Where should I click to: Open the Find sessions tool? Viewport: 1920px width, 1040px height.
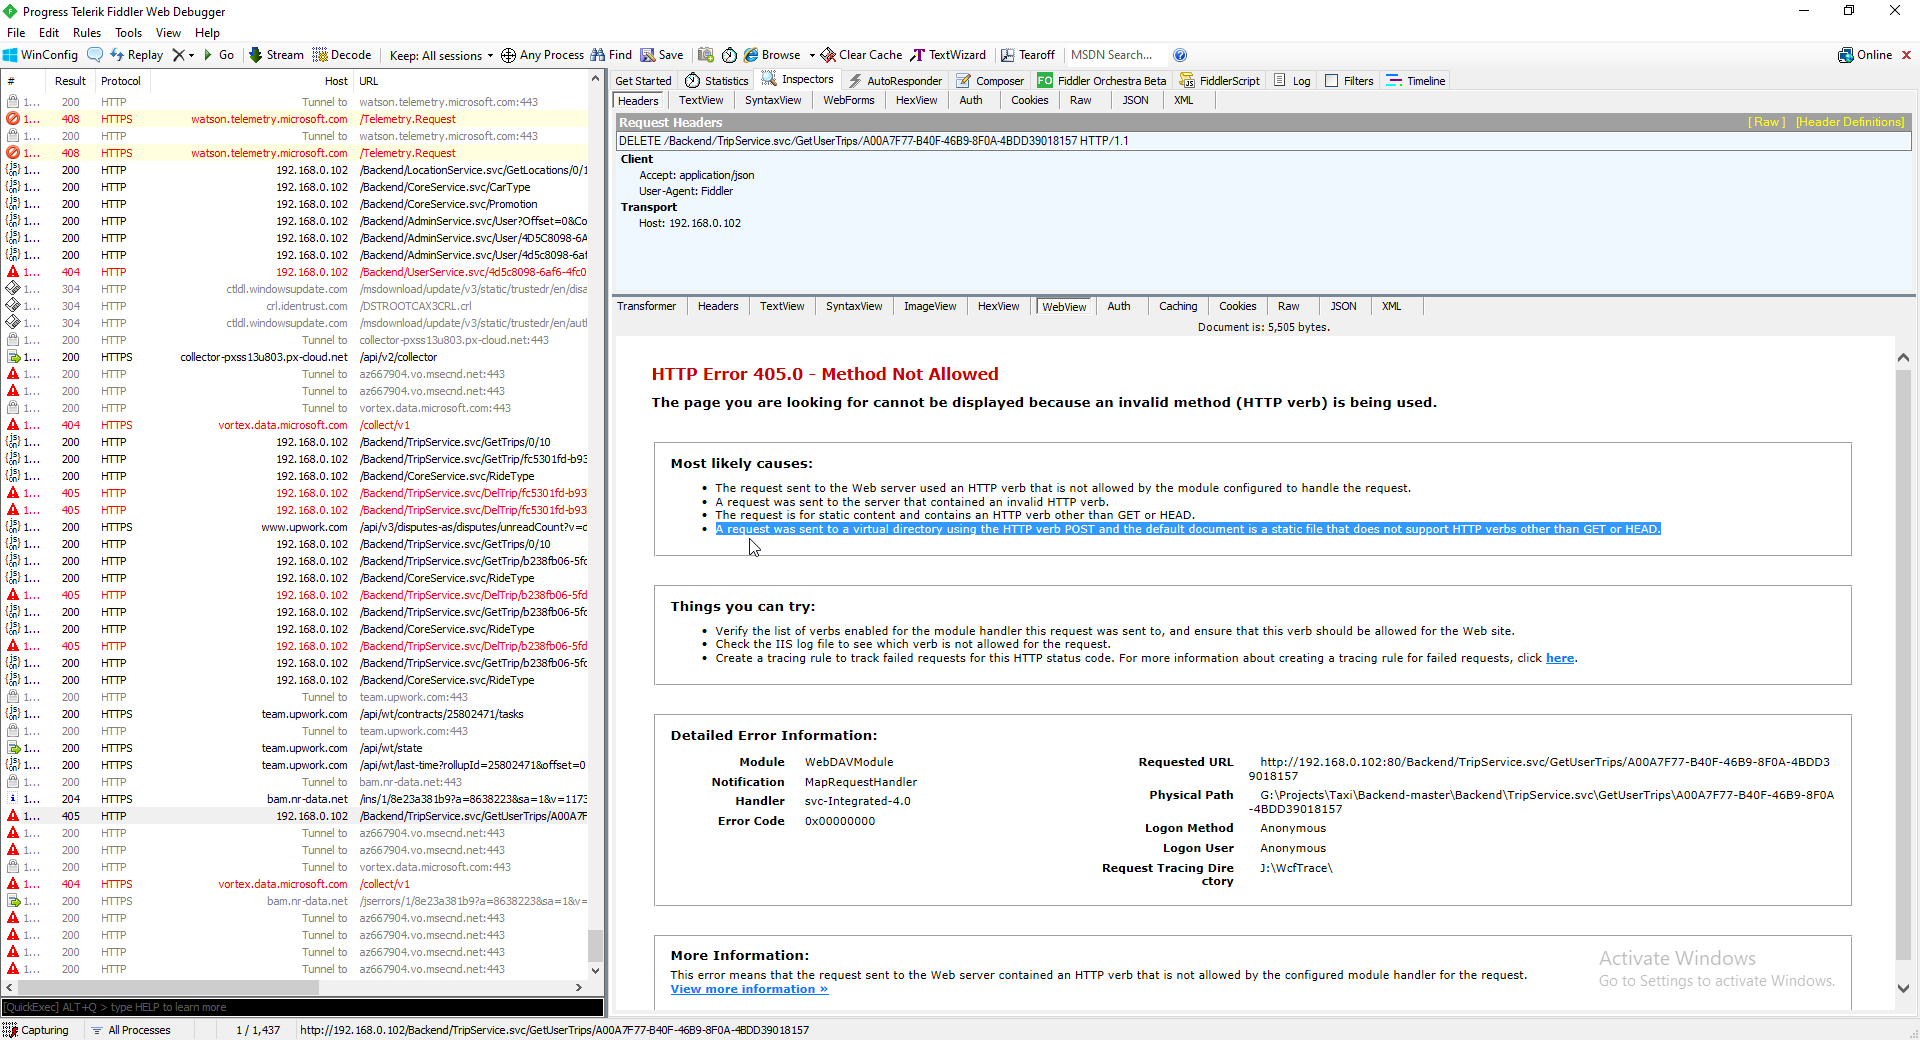(x=611, y=55)
